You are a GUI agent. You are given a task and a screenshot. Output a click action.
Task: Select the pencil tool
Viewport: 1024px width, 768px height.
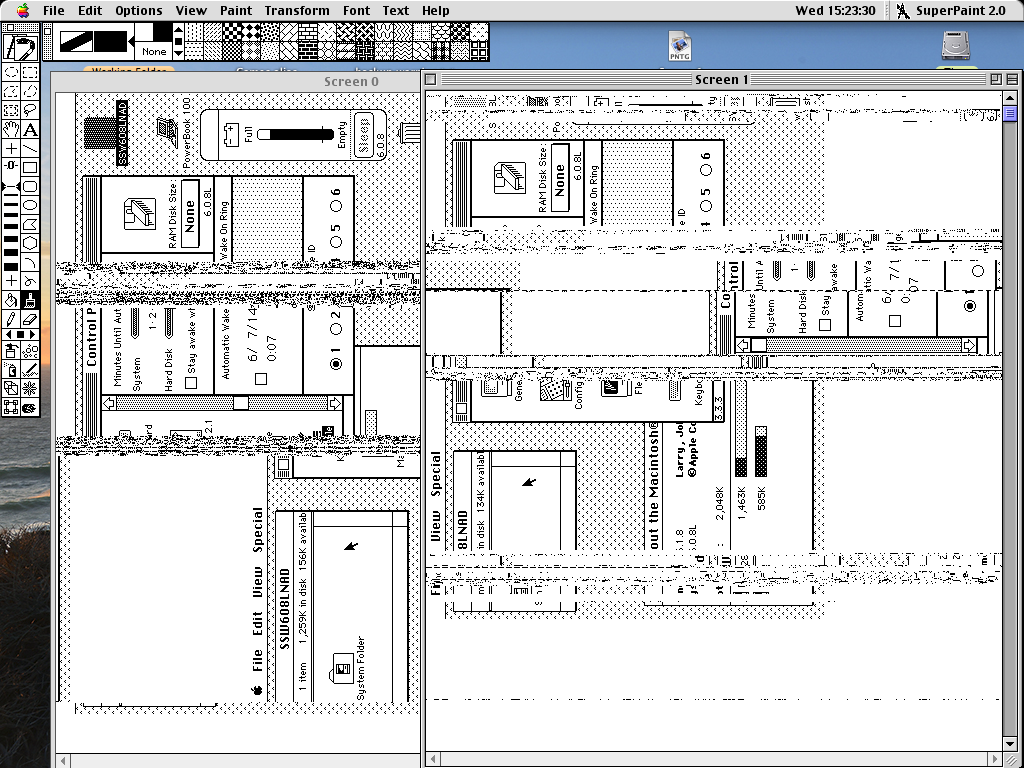11,319
